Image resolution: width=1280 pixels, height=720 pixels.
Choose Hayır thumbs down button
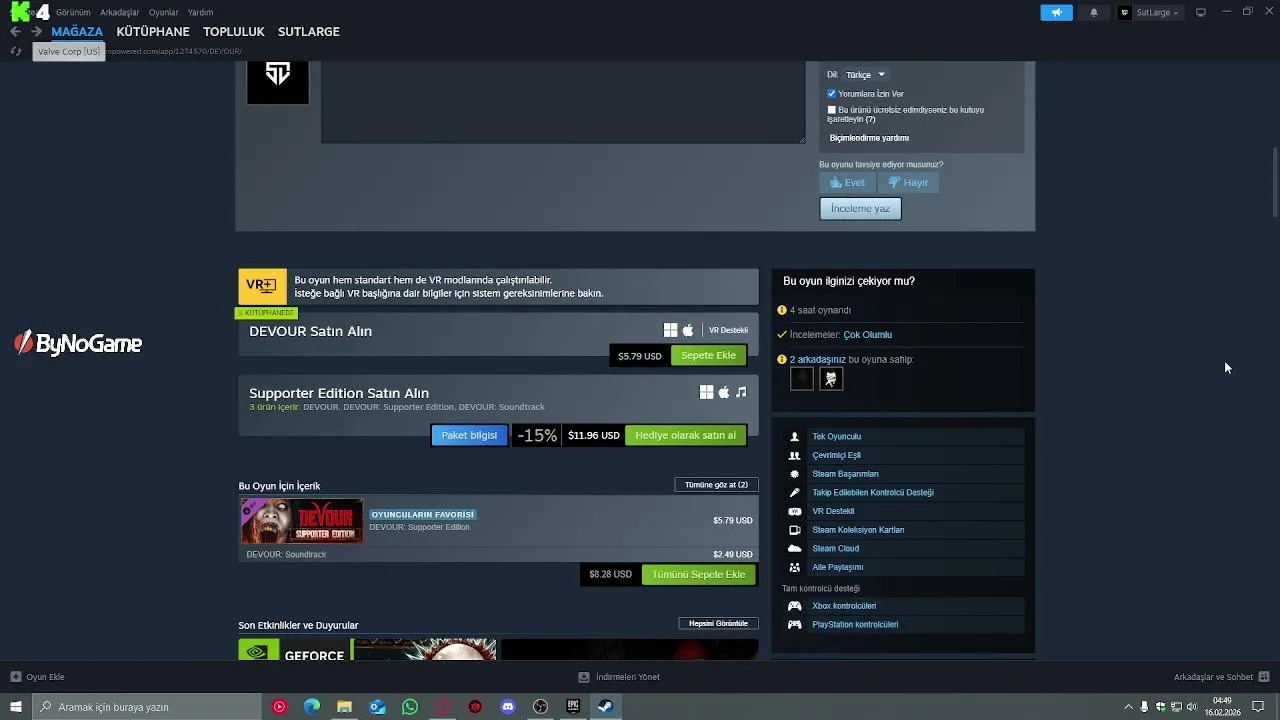(x=909, y=183)
